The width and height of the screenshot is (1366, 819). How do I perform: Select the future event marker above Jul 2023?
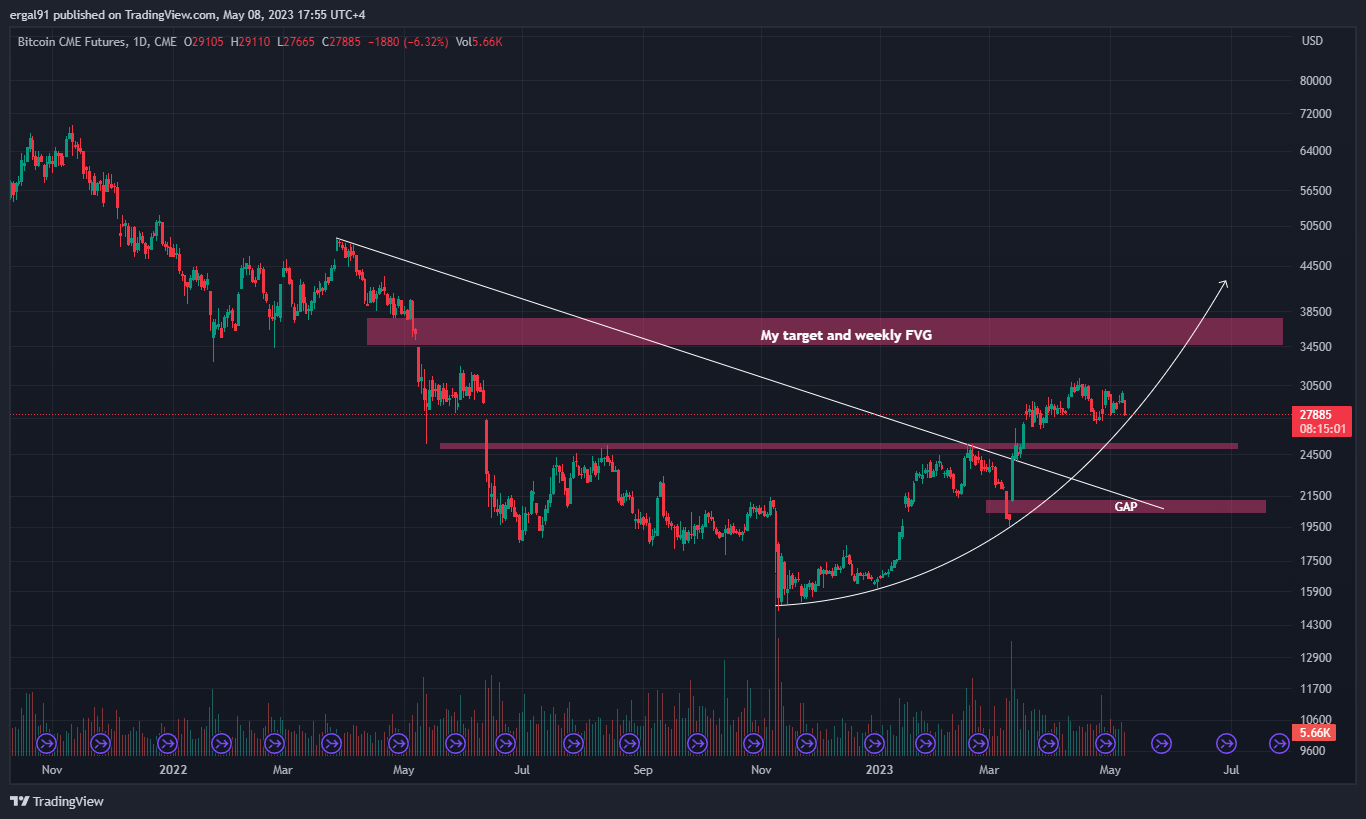click(1226, 743)
